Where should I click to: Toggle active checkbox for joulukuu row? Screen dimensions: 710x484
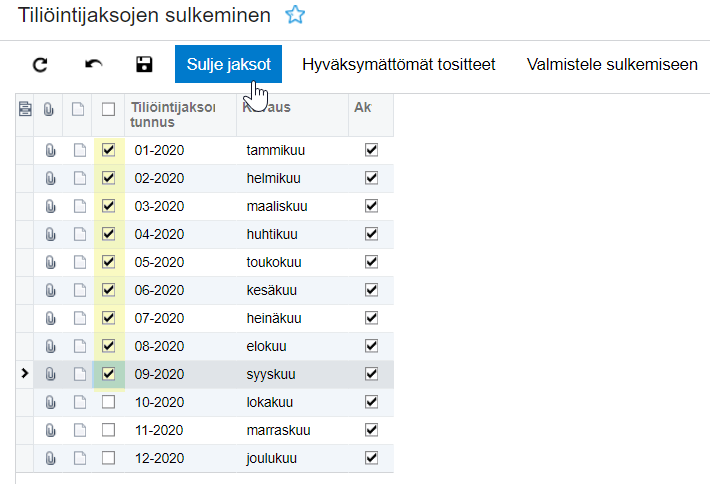(372, 458)
